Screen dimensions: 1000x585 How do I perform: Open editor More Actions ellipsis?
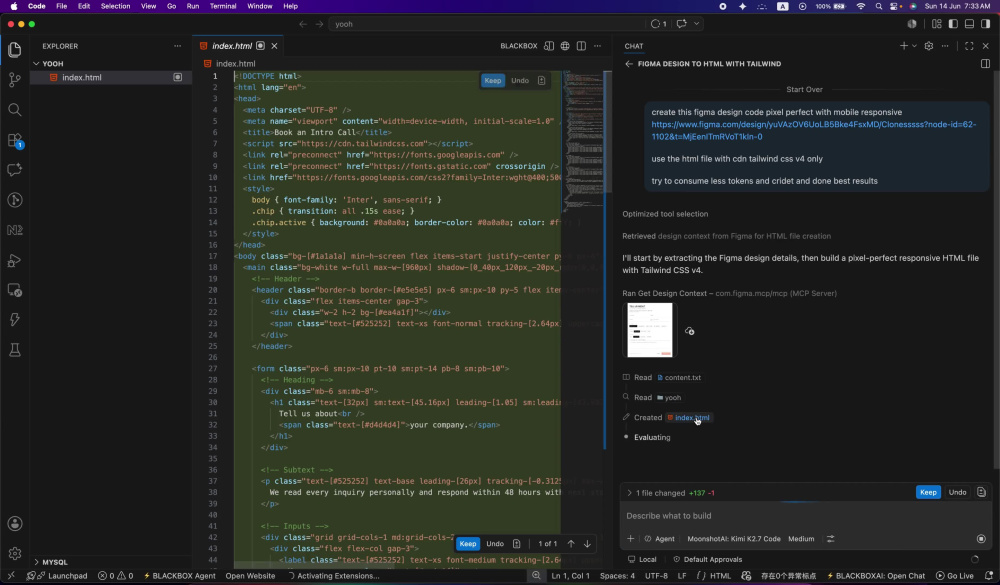coord(597,46)
